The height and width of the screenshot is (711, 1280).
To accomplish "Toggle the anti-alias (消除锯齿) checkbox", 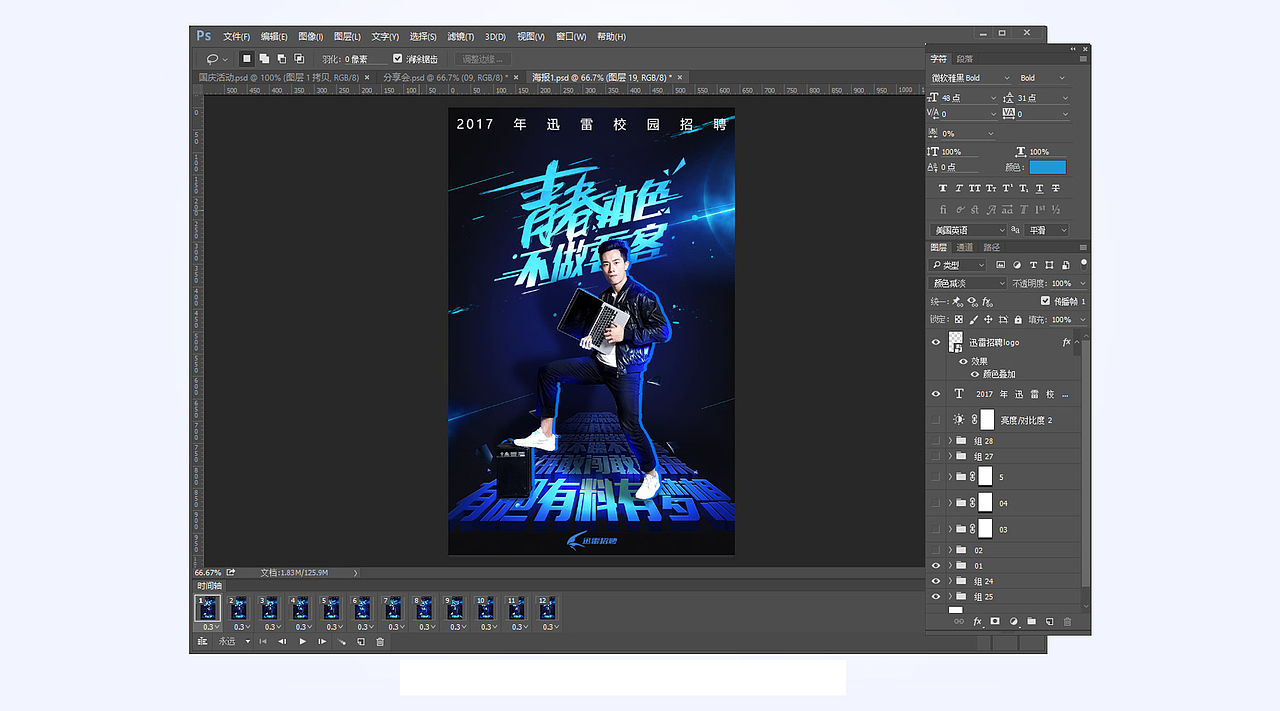I will tap(398, 59).
